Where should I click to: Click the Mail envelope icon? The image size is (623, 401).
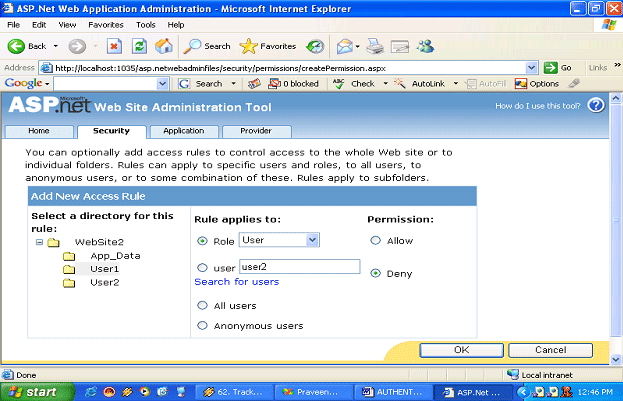click(344, 46)
